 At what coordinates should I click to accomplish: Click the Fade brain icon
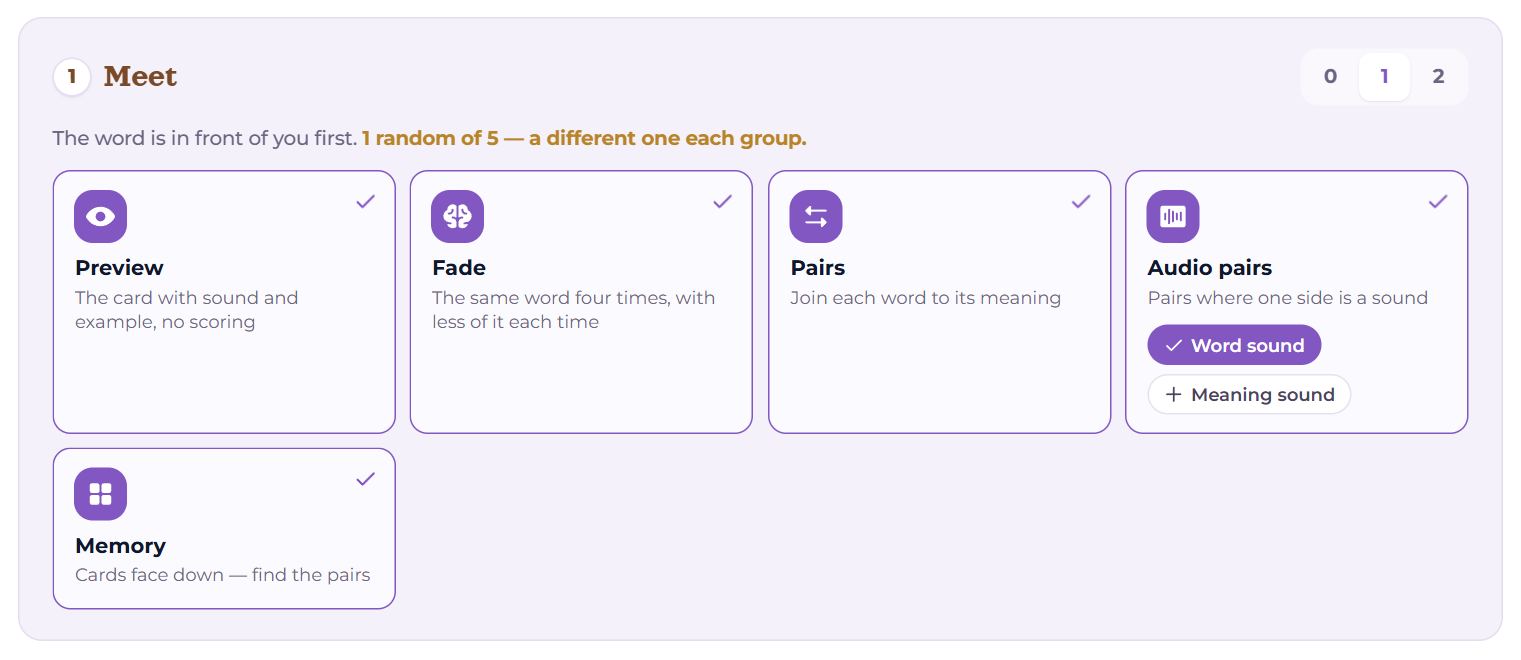[x=457, y=216]
